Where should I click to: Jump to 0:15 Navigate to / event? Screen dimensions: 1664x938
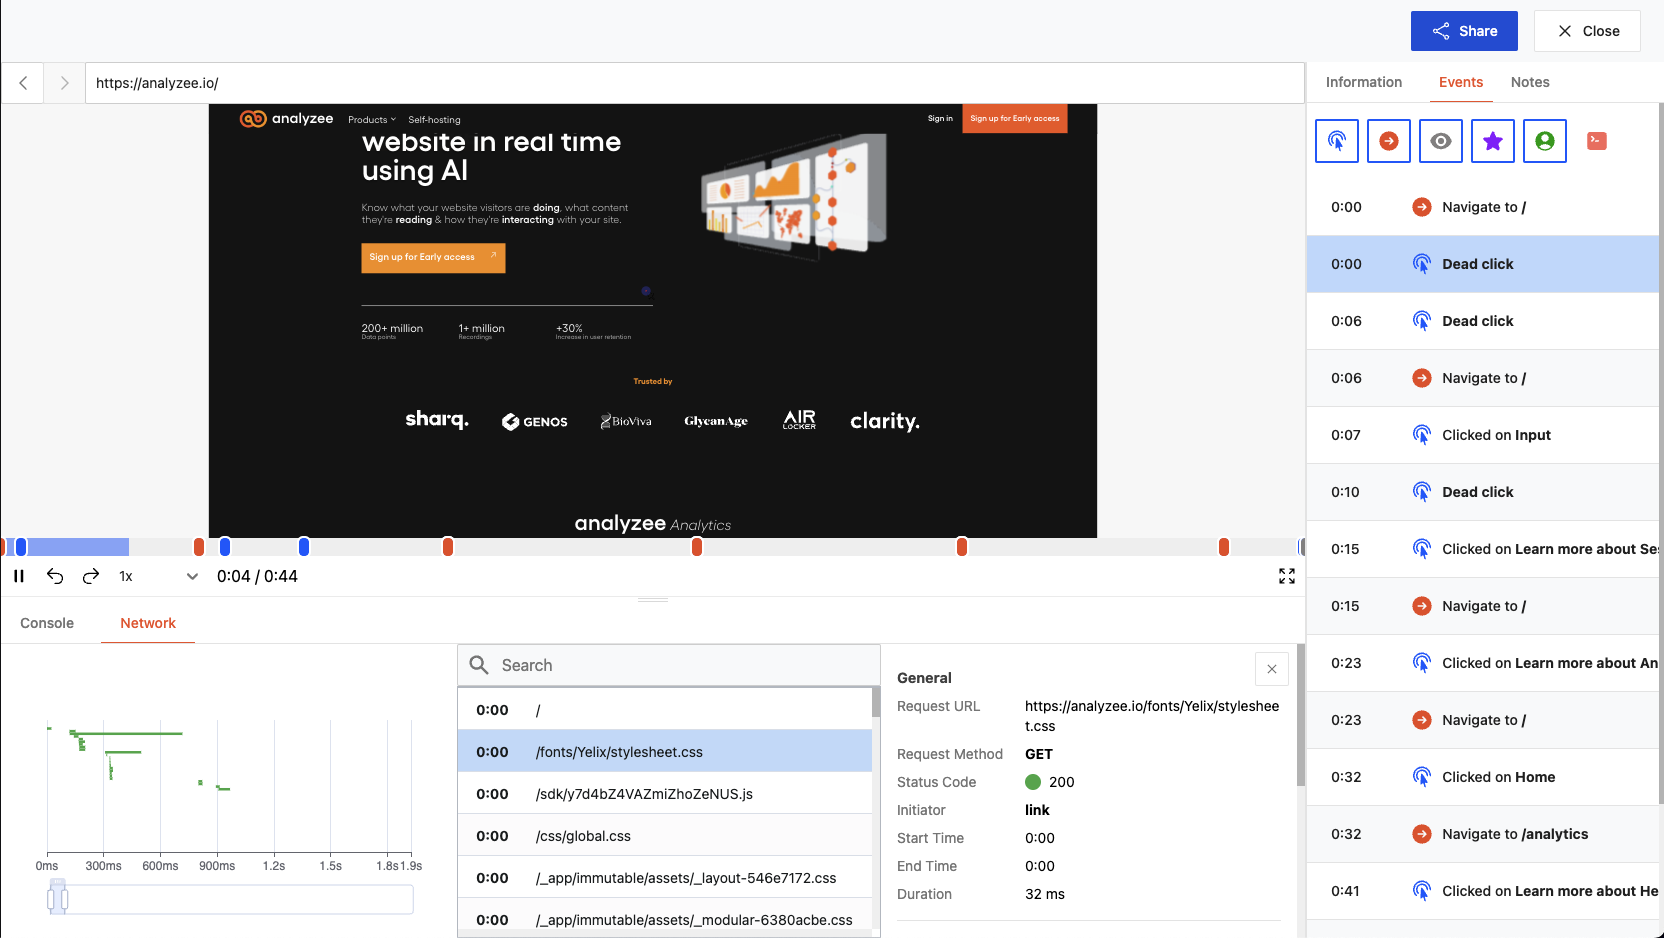click(x=1483, y=606)
